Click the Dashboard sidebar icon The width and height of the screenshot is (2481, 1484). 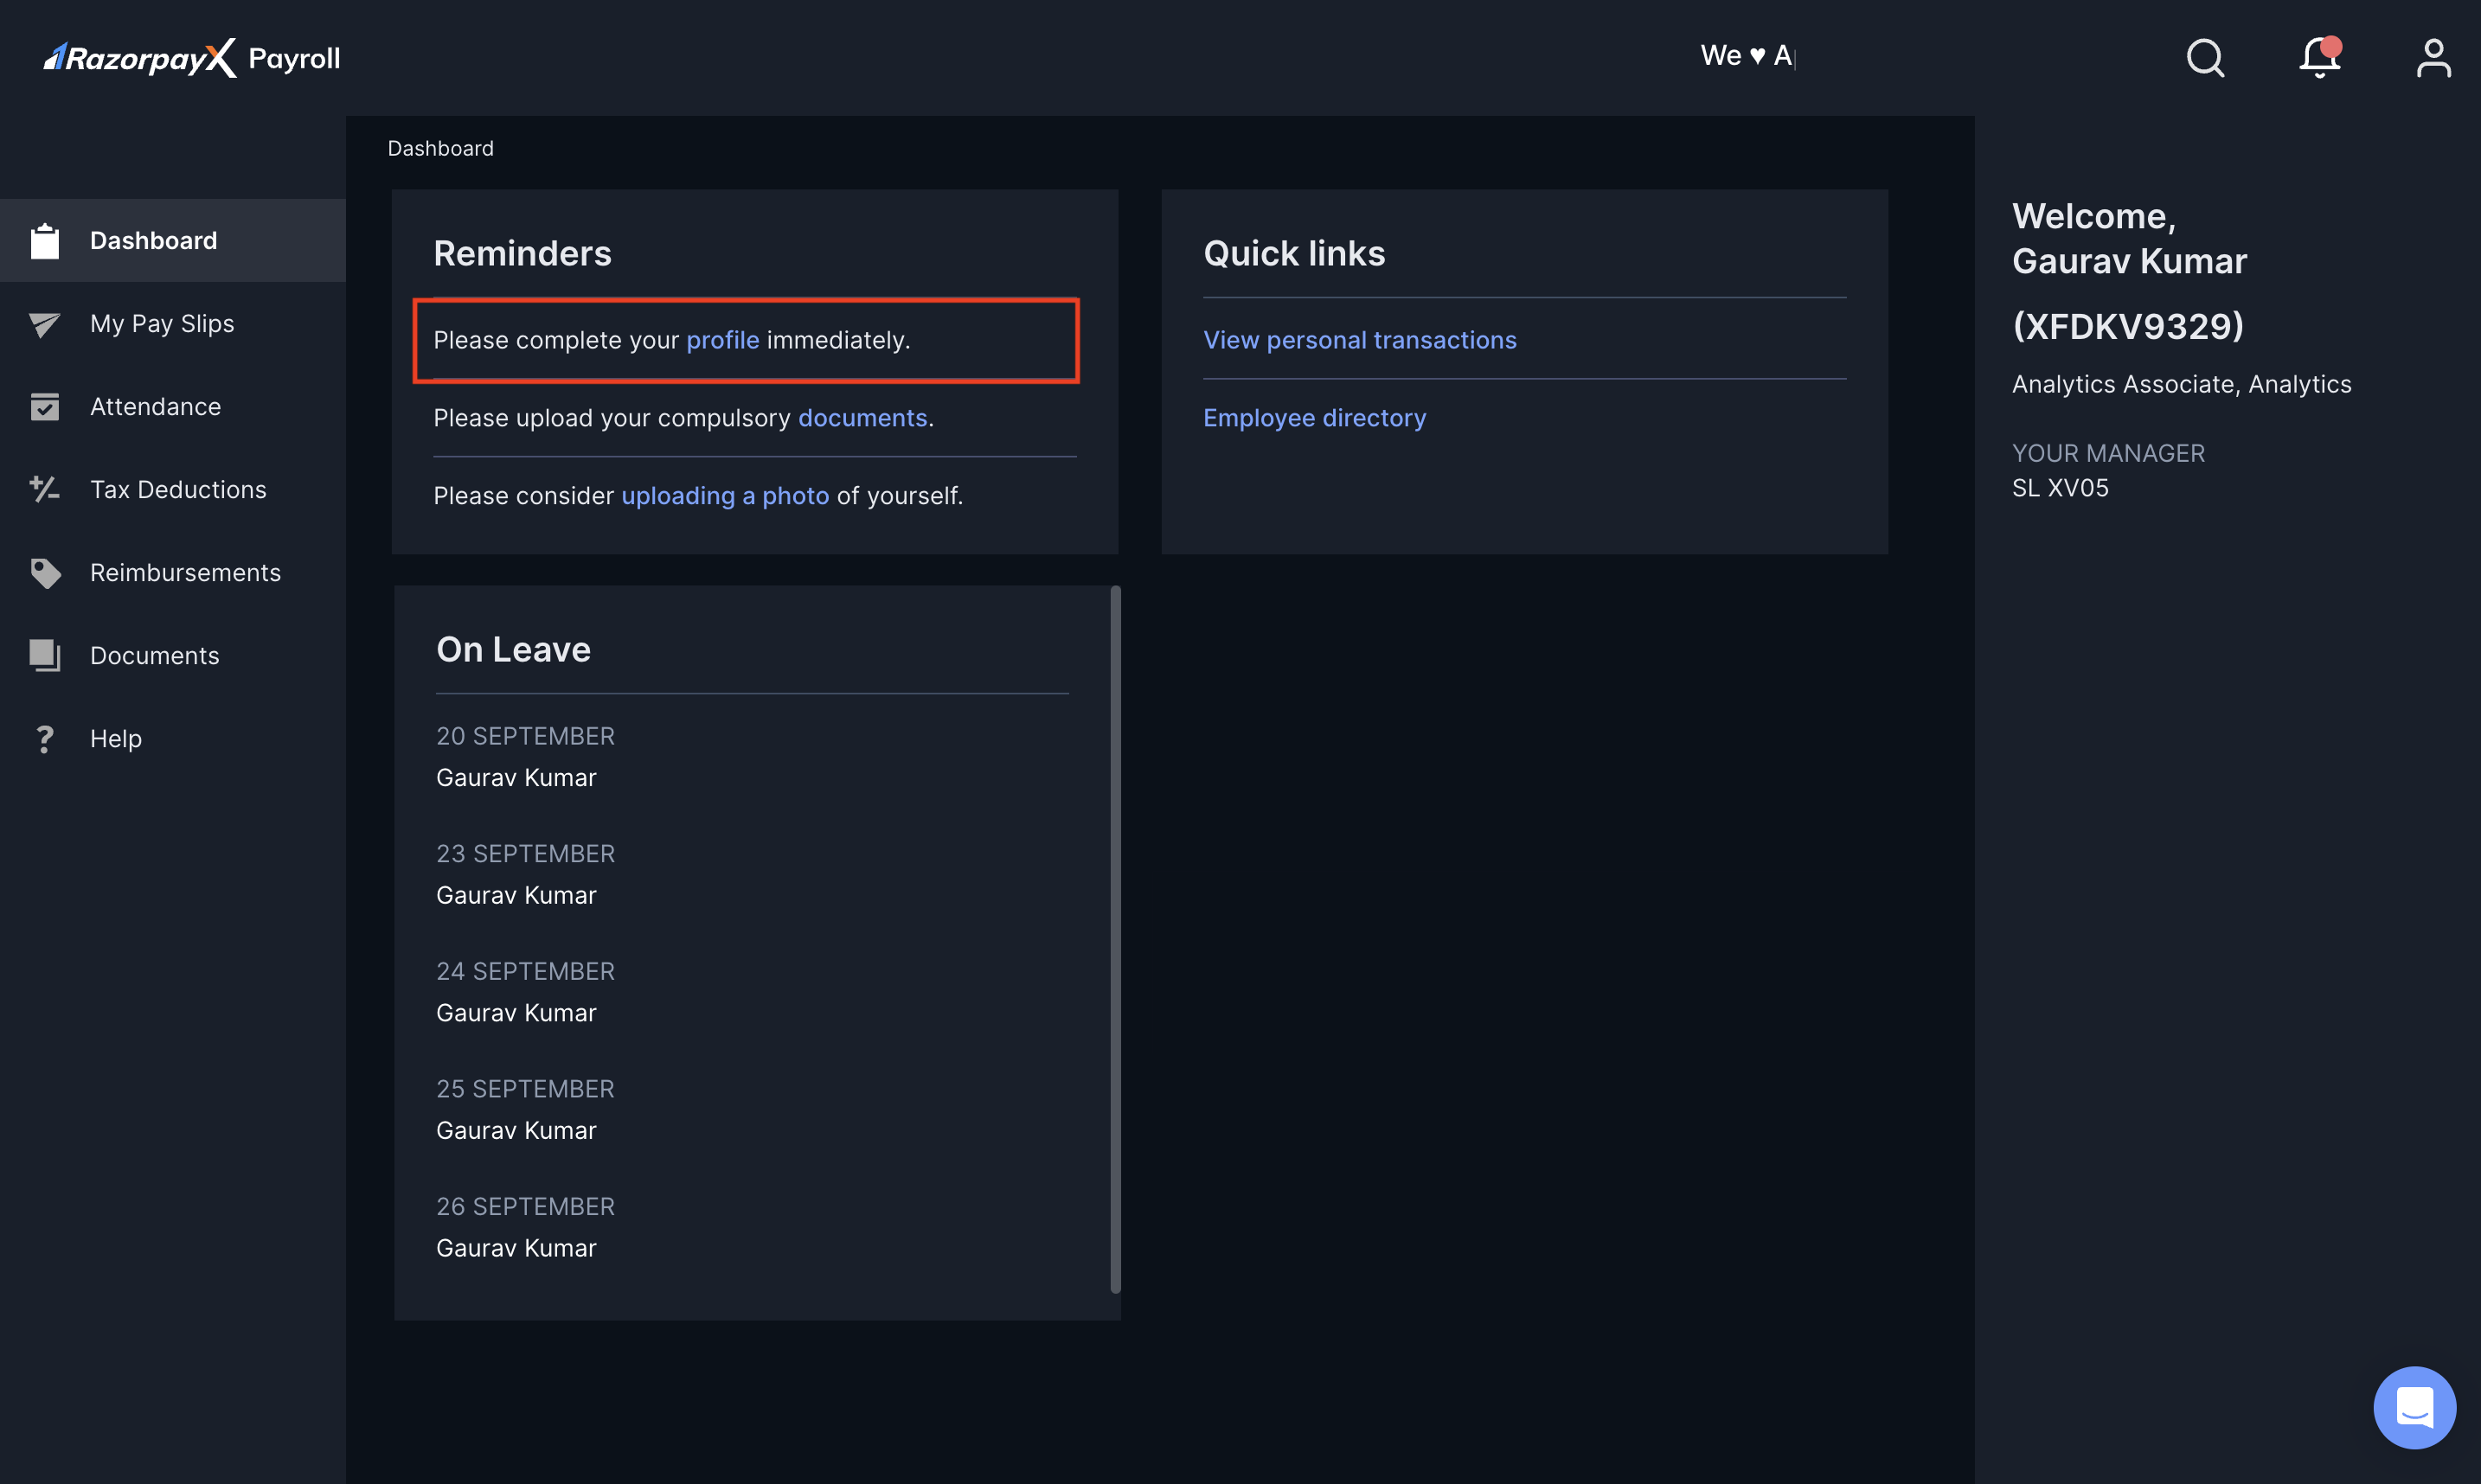coord(44,240)
